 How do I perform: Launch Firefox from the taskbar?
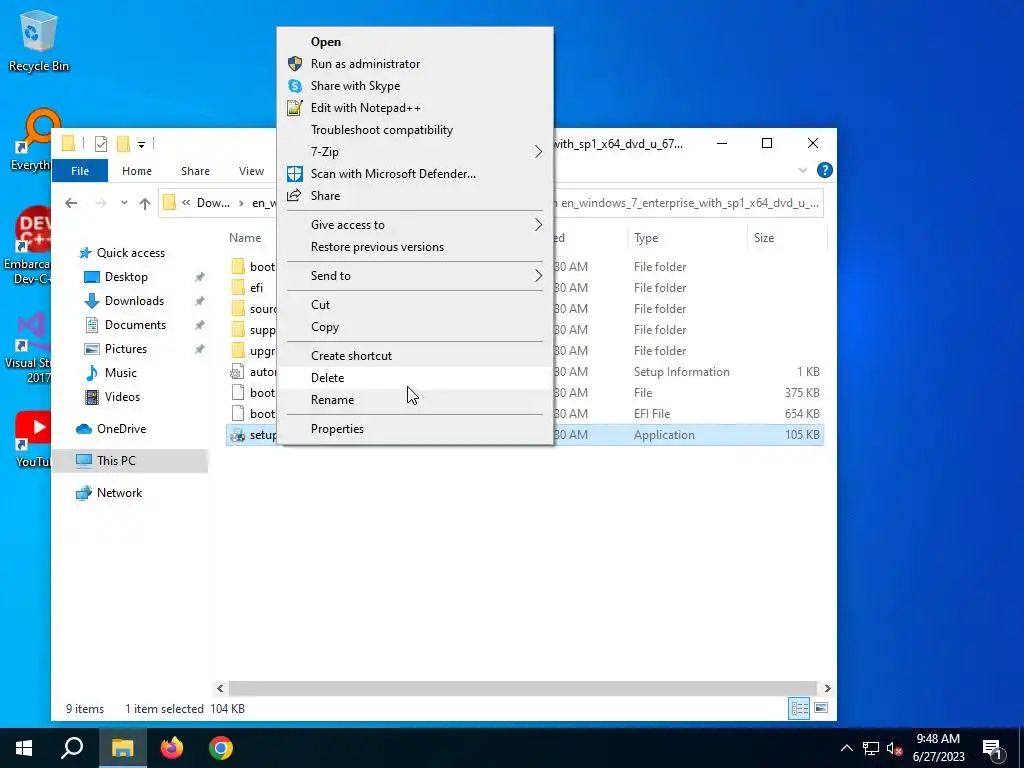point(172,748)
